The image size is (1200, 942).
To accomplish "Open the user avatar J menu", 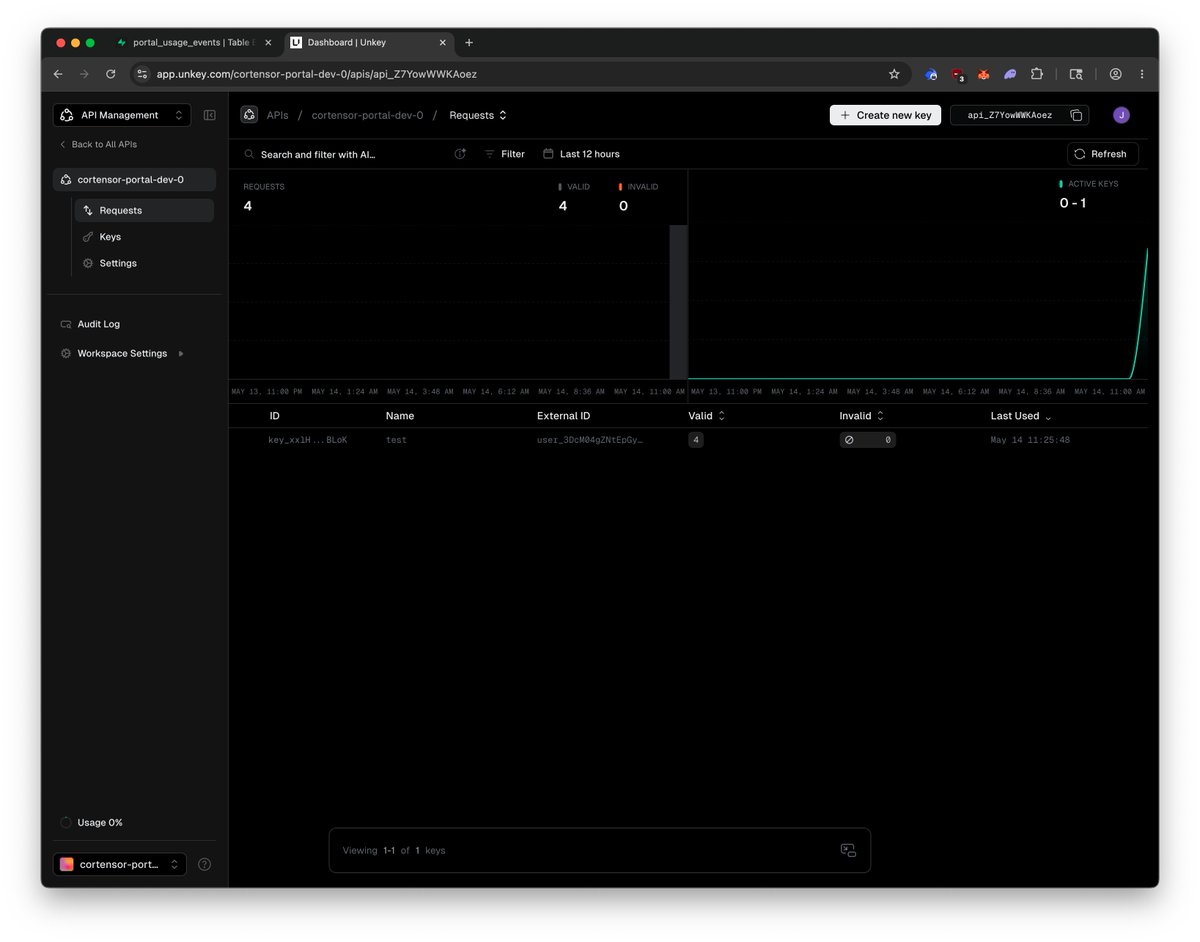I will coord(1121,115).
